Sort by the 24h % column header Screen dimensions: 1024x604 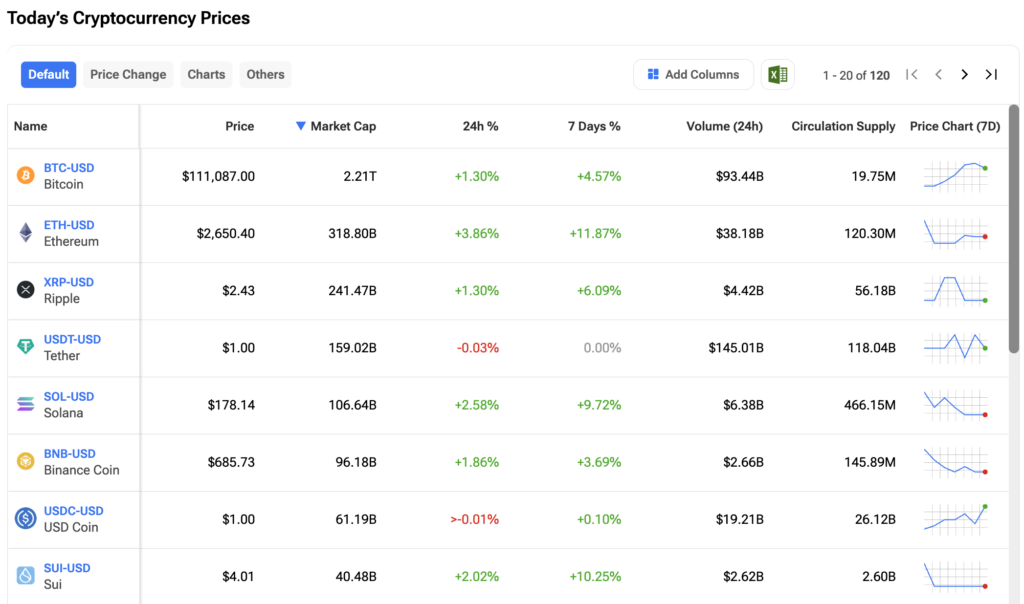tap(480, 126)
